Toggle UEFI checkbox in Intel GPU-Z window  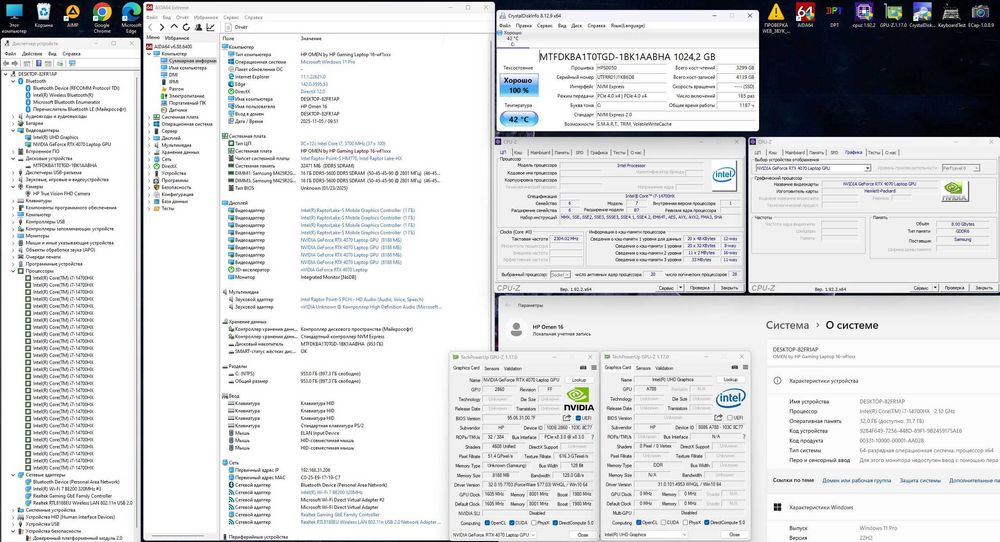tap(730, 418)
